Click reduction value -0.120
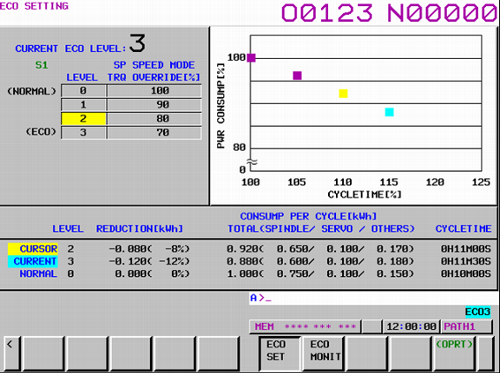Viewport: 500px width, 373px height. pyautogui.click(x=128, y=261)
